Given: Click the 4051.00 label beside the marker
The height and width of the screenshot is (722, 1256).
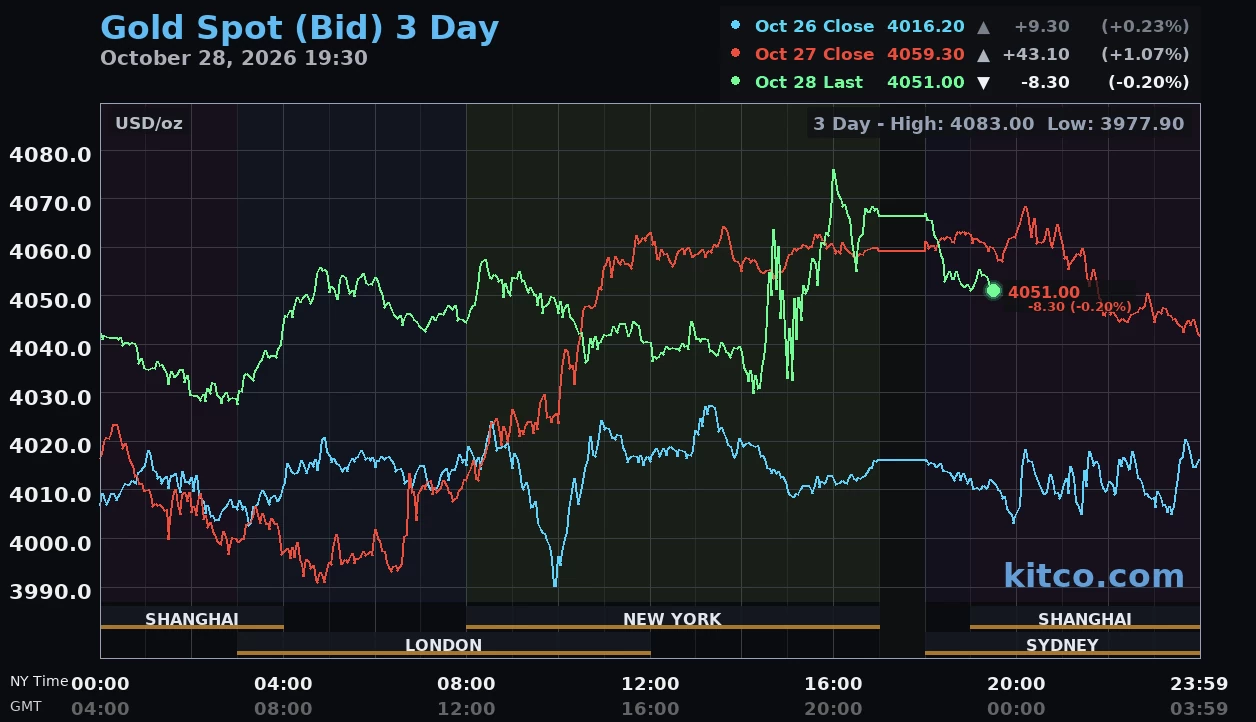Looking at the screenshot, I should tap(1044, 292).
